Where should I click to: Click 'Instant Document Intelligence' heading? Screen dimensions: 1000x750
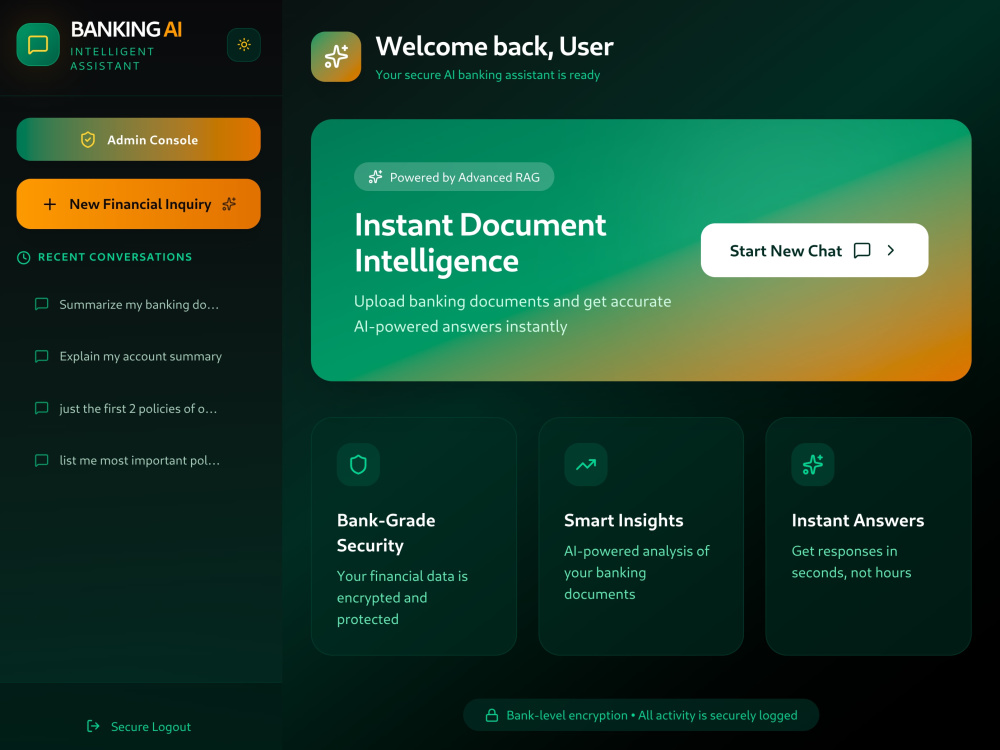click(480, 243)
